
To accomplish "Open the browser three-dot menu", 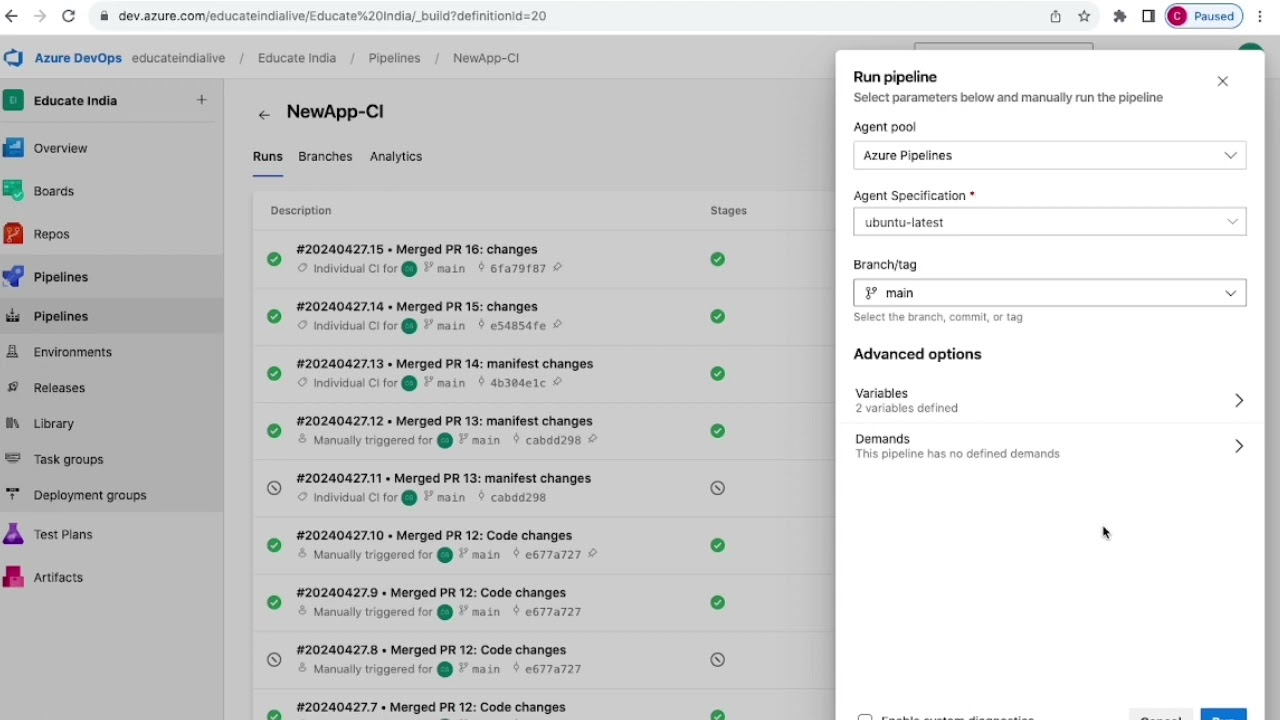I will pyautogui.click(x=1261, y=16).
